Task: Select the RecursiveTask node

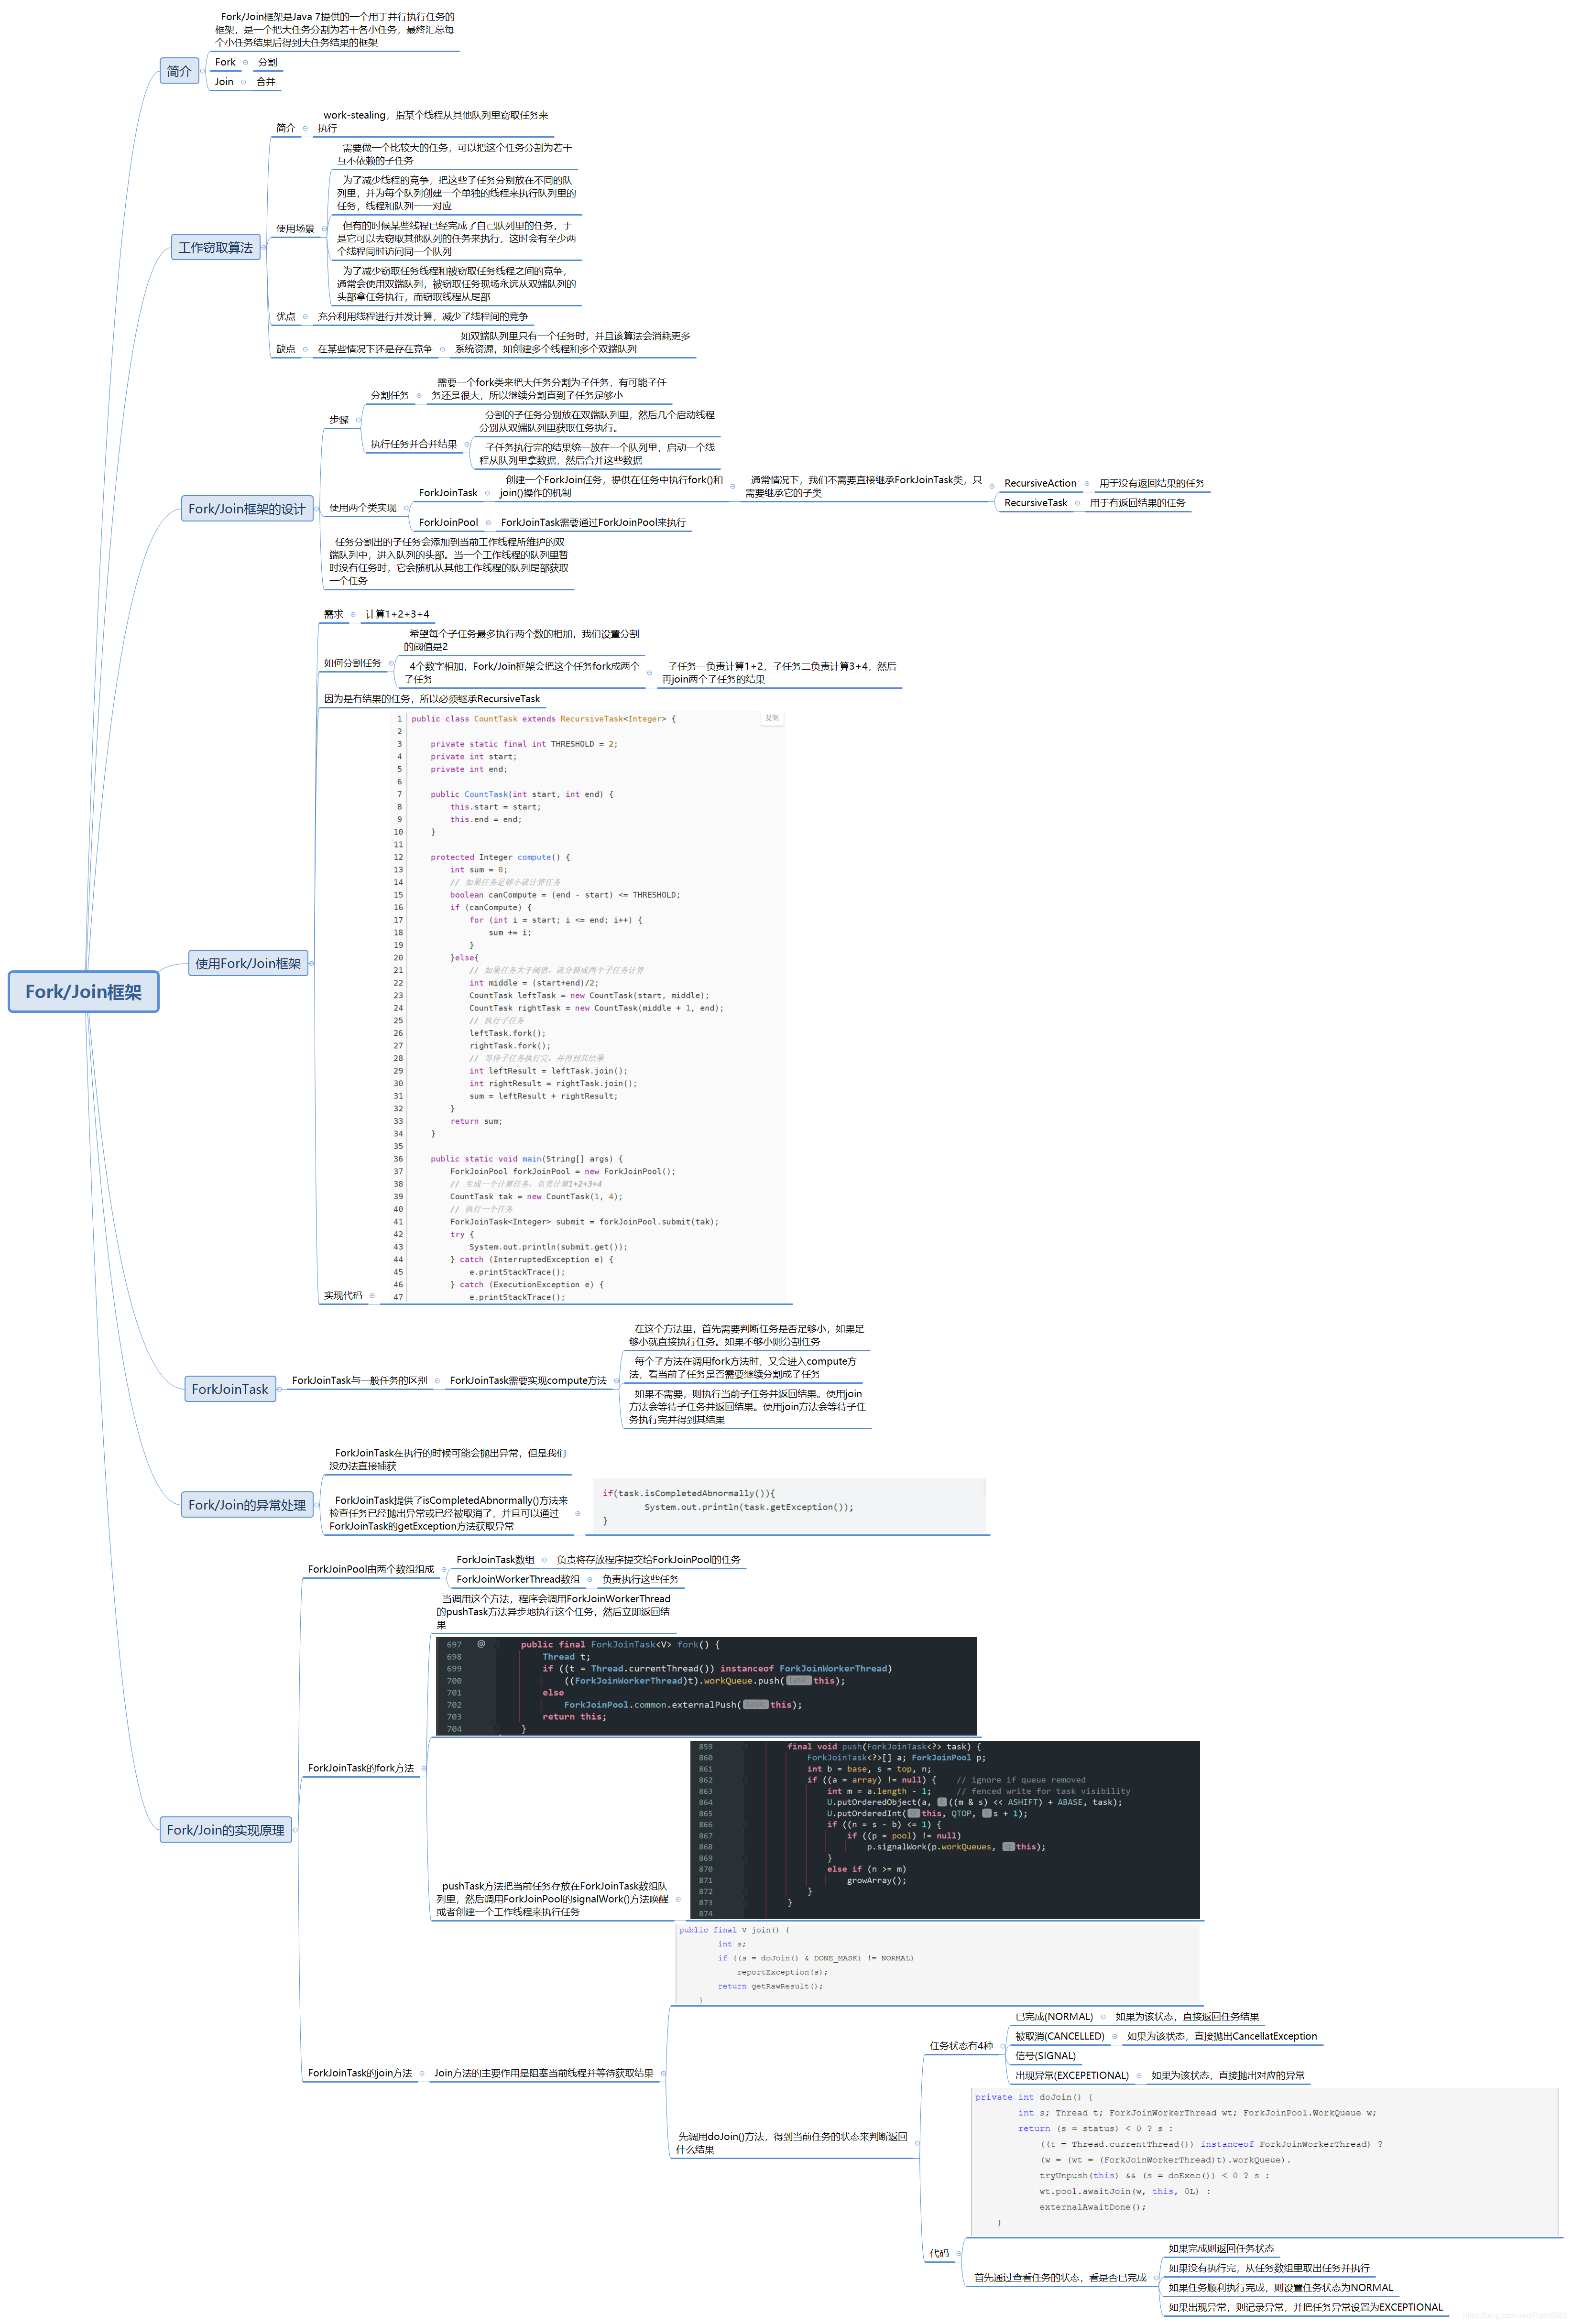Action: 1035,503
